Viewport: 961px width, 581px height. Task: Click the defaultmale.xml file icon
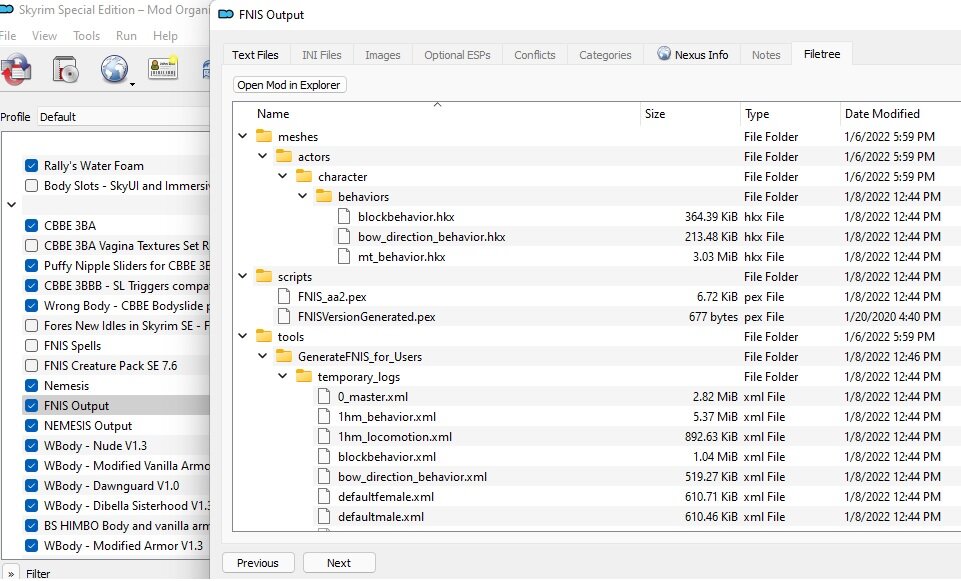point(324,517)
